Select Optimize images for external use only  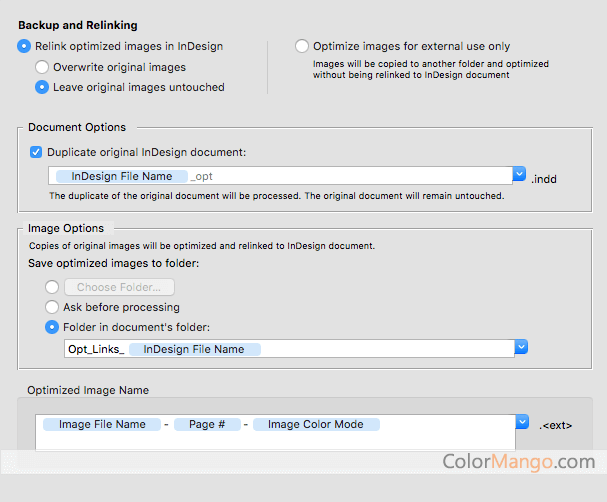coord(302,46)
